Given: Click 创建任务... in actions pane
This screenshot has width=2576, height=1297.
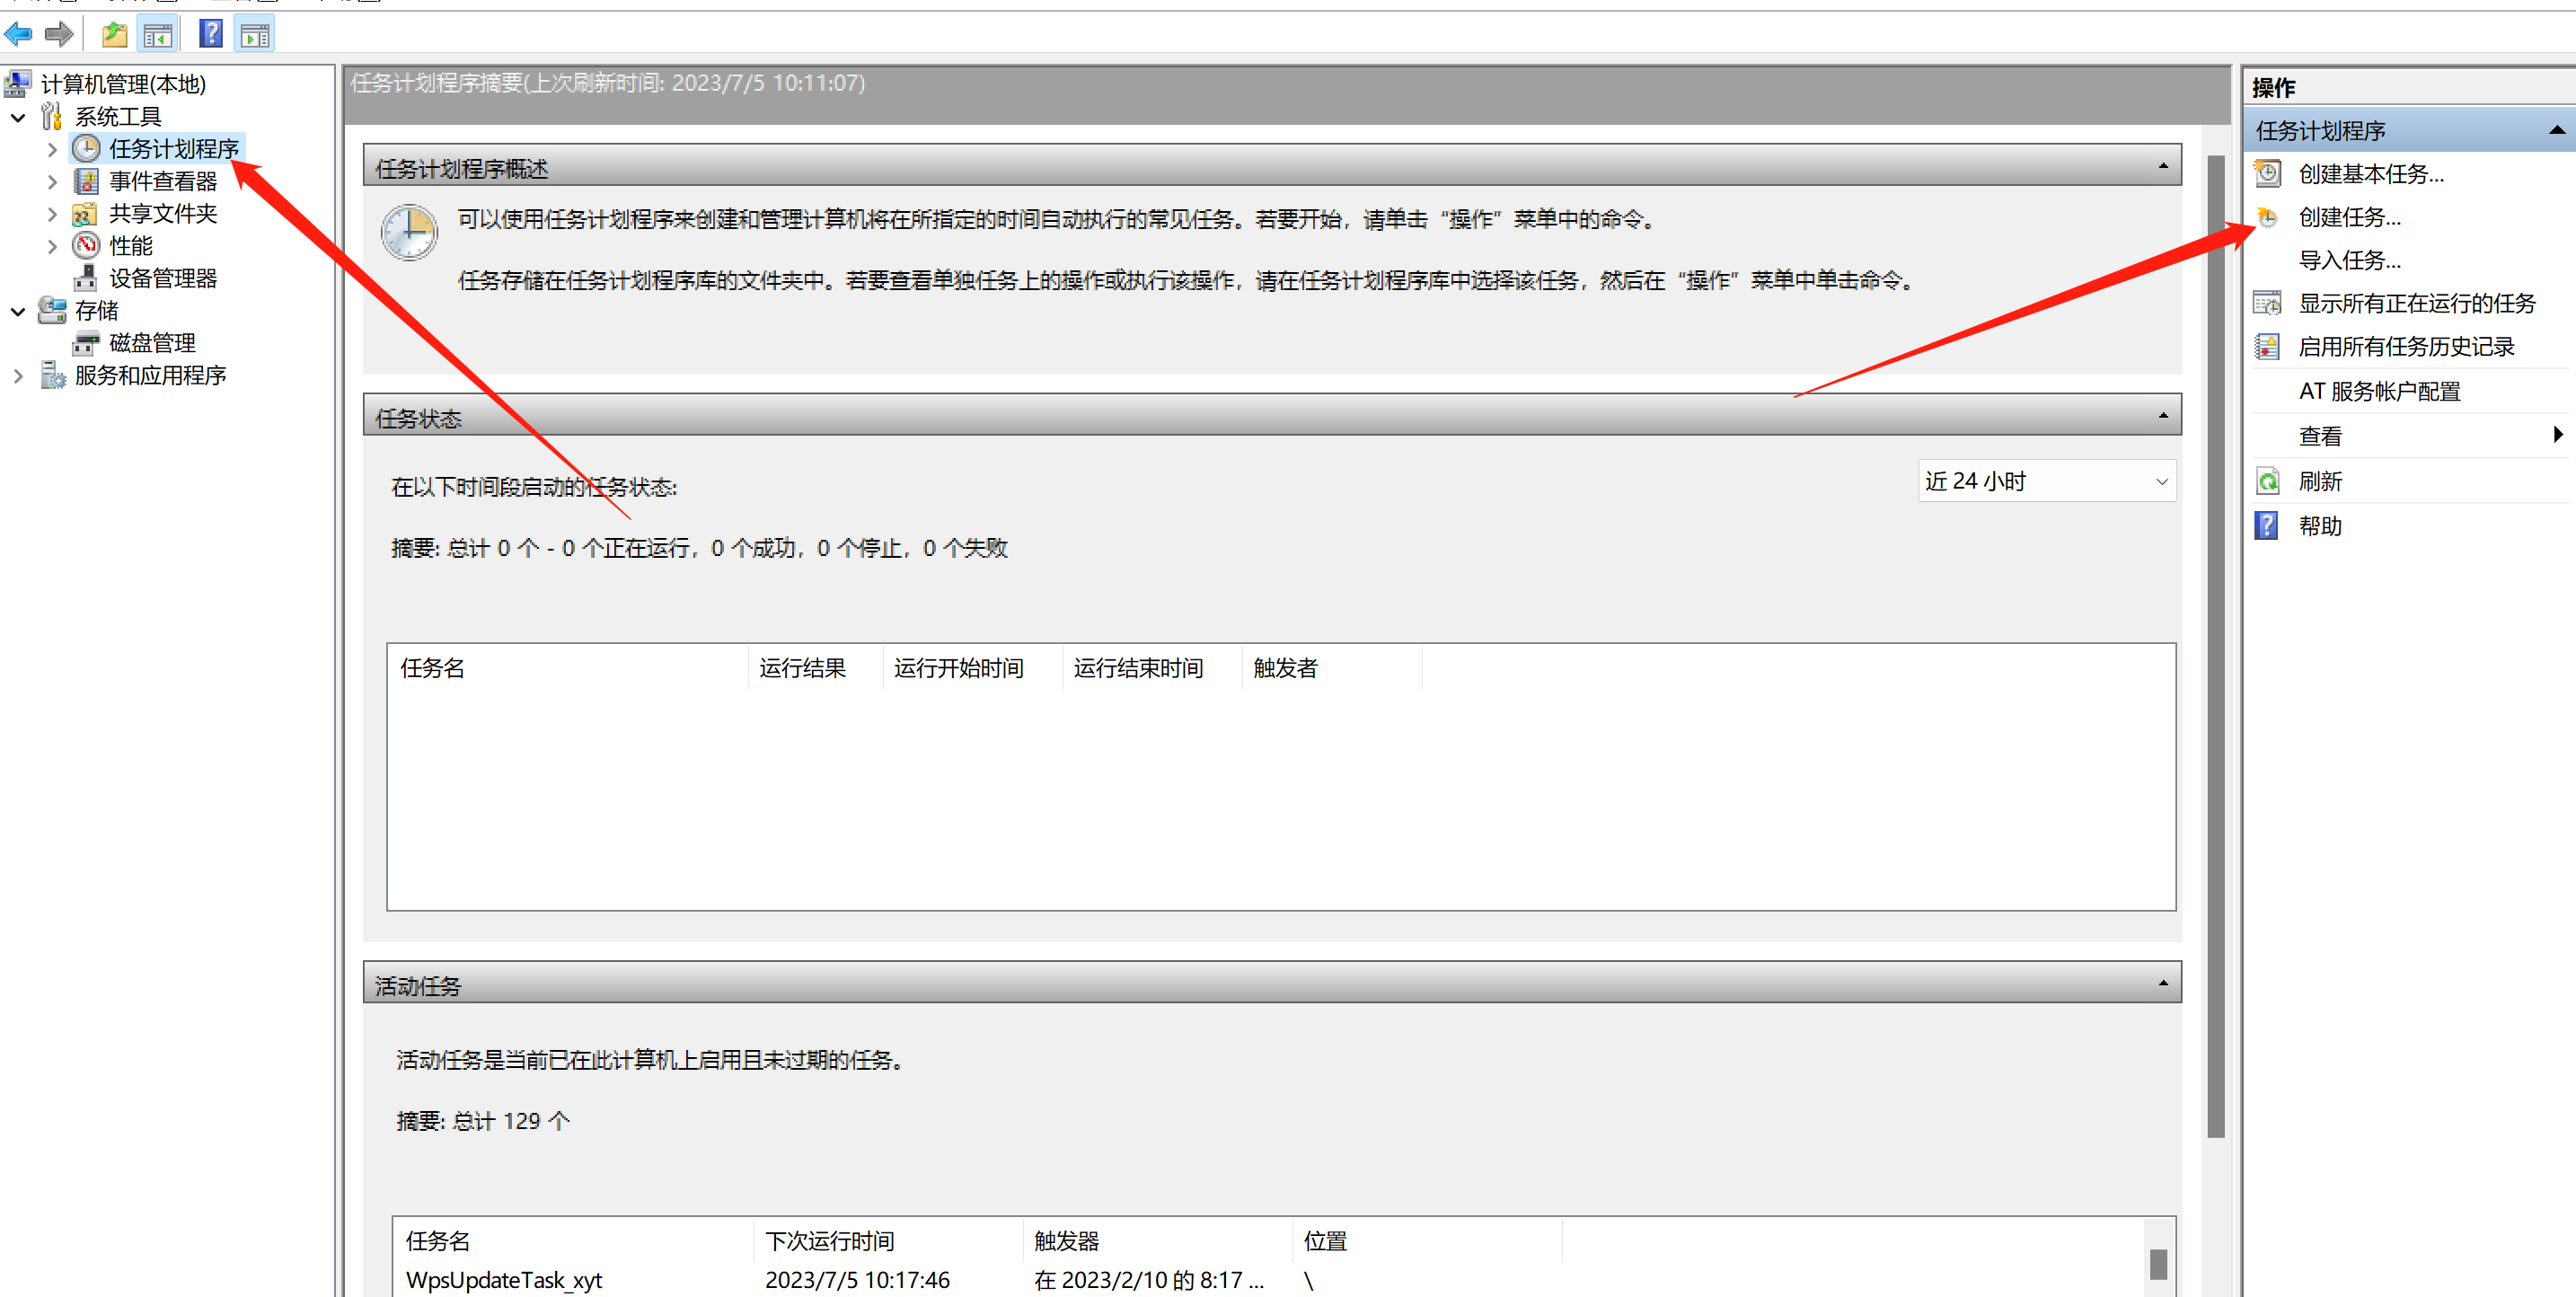Looking at the screenshot, I should 2349,217.
